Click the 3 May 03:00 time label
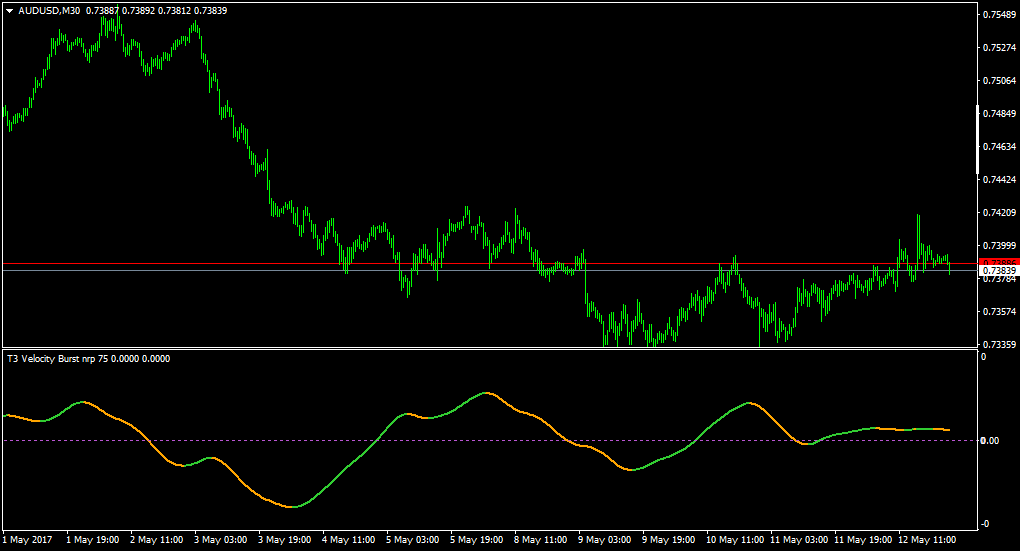The width and height of the screenshot is (1020, 551). (x=221, y=539)
